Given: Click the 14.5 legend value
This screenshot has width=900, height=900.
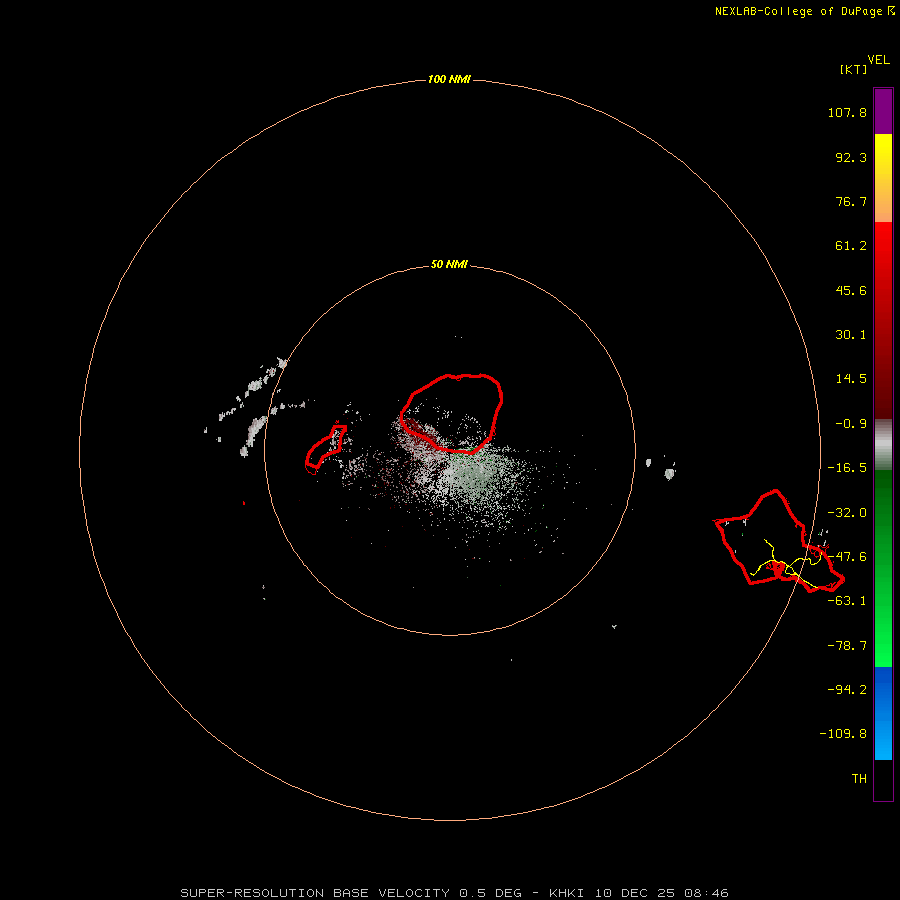Looking at the screenshot, I should coord(851,379).
